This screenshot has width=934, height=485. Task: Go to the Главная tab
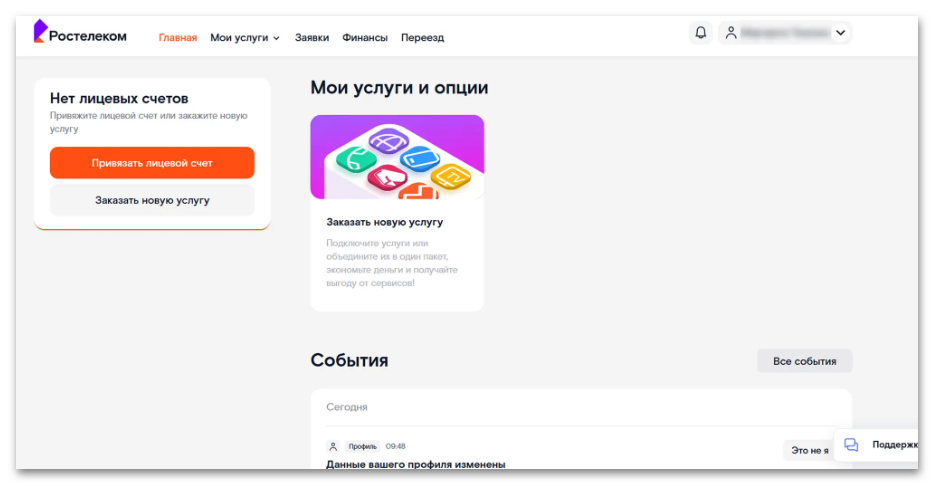[x=178, y=38]
